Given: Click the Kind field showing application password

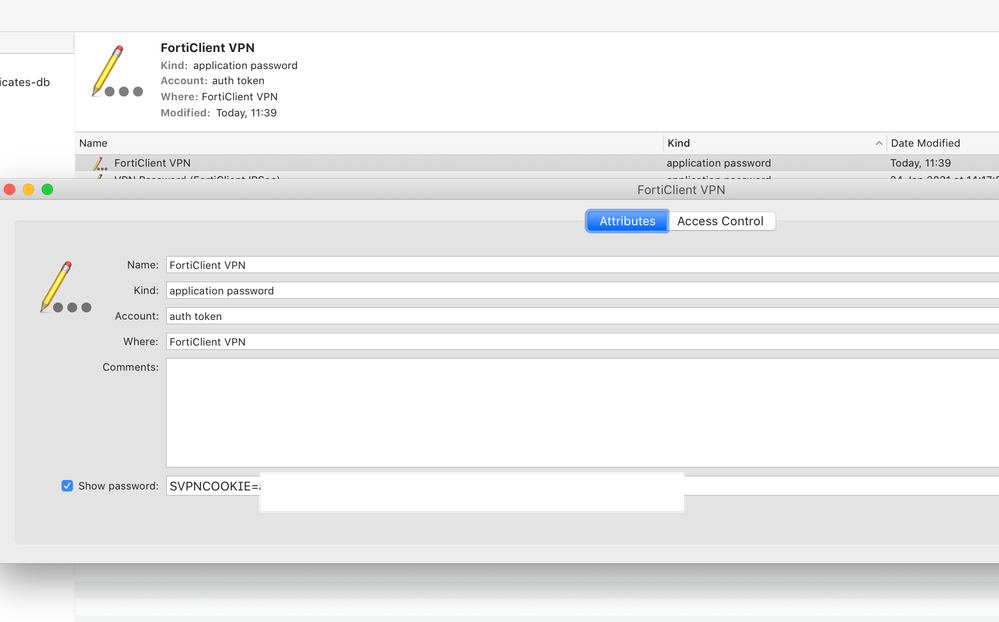Looking at the screenshot, I should (582, 291).
